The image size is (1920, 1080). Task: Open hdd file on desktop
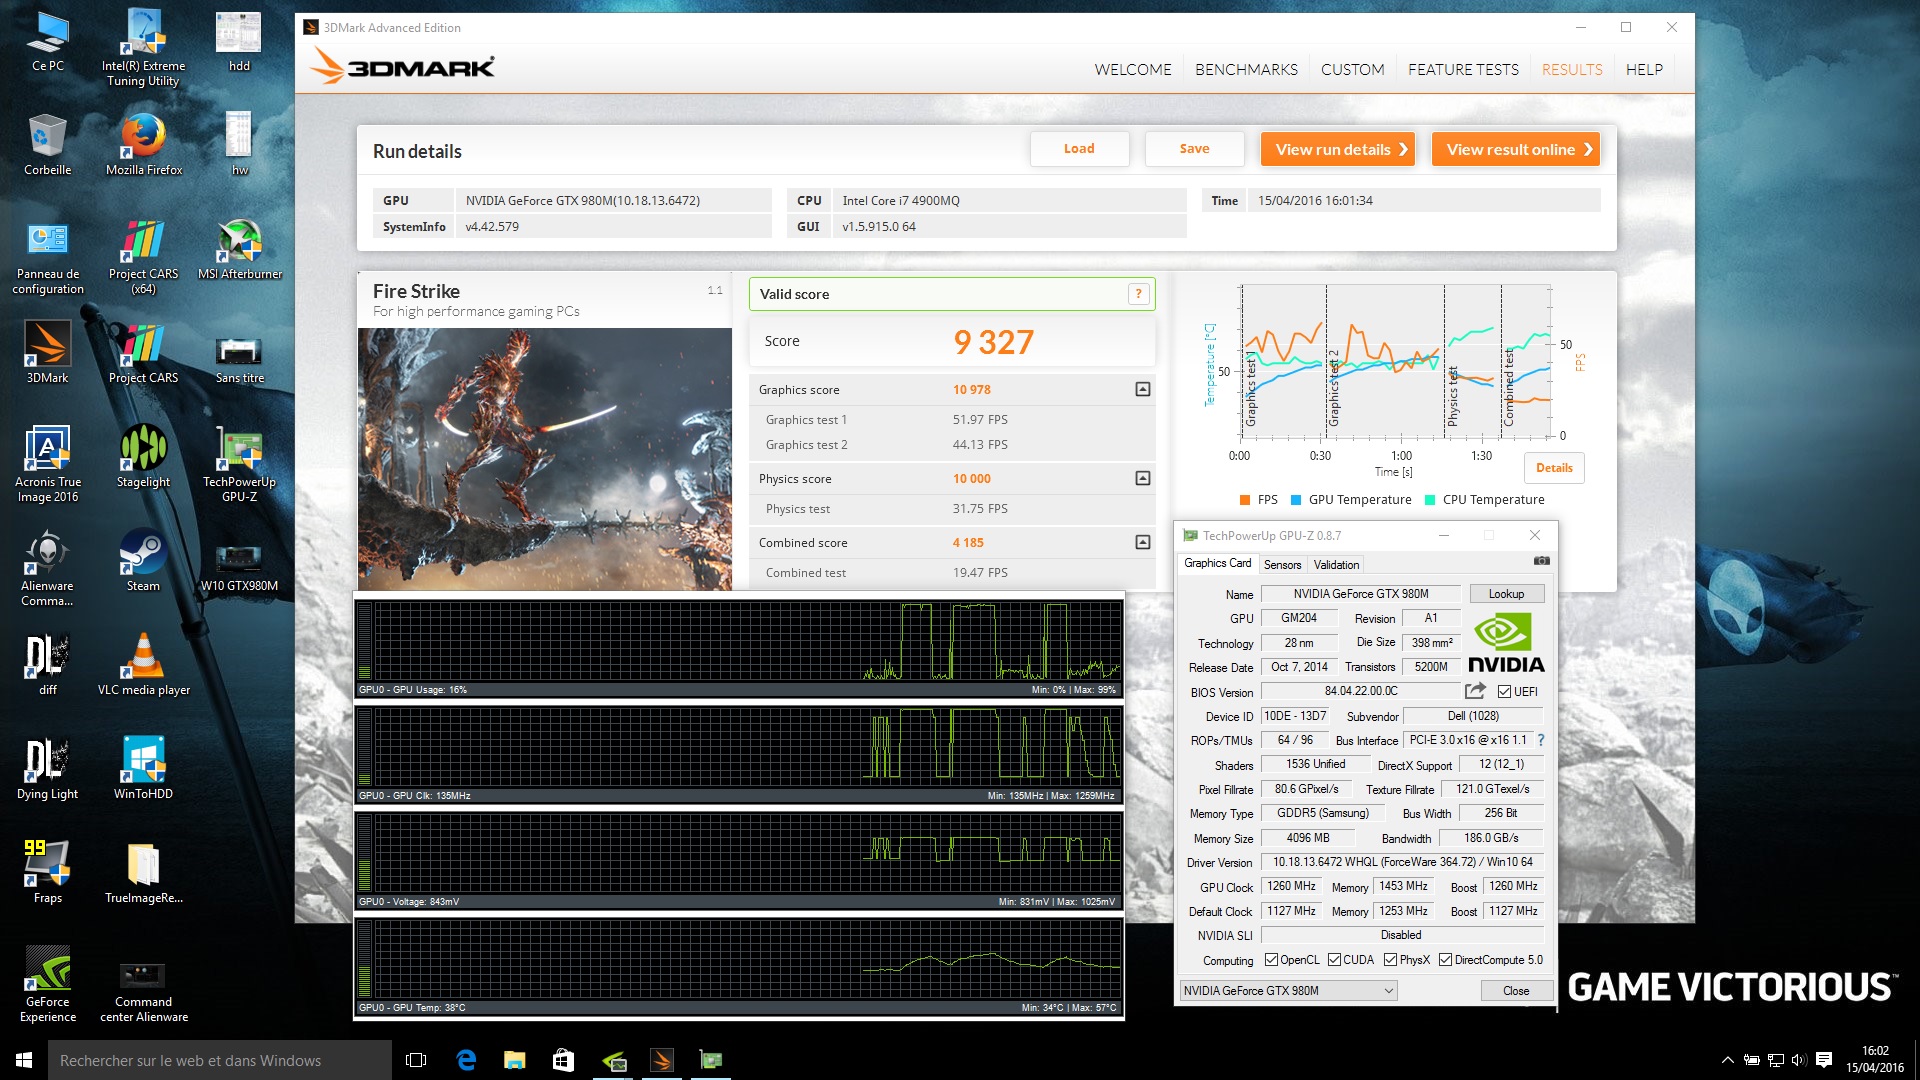coord(239,41)
